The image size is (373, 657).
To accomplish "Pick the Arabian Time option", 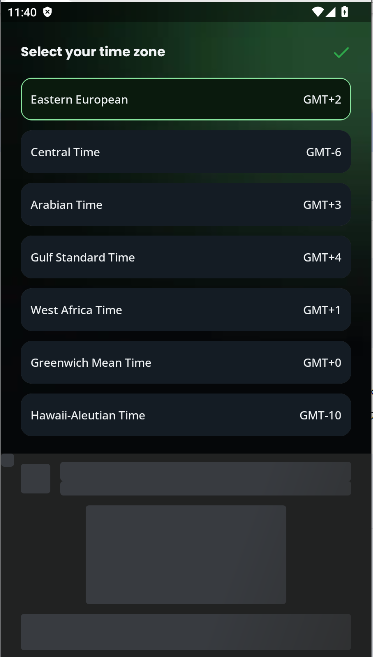I will [x=186, y=204].
